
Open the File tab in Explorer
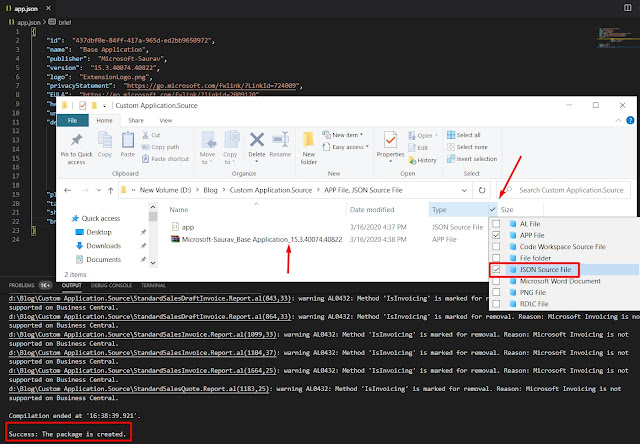click(x=72, y=120)
